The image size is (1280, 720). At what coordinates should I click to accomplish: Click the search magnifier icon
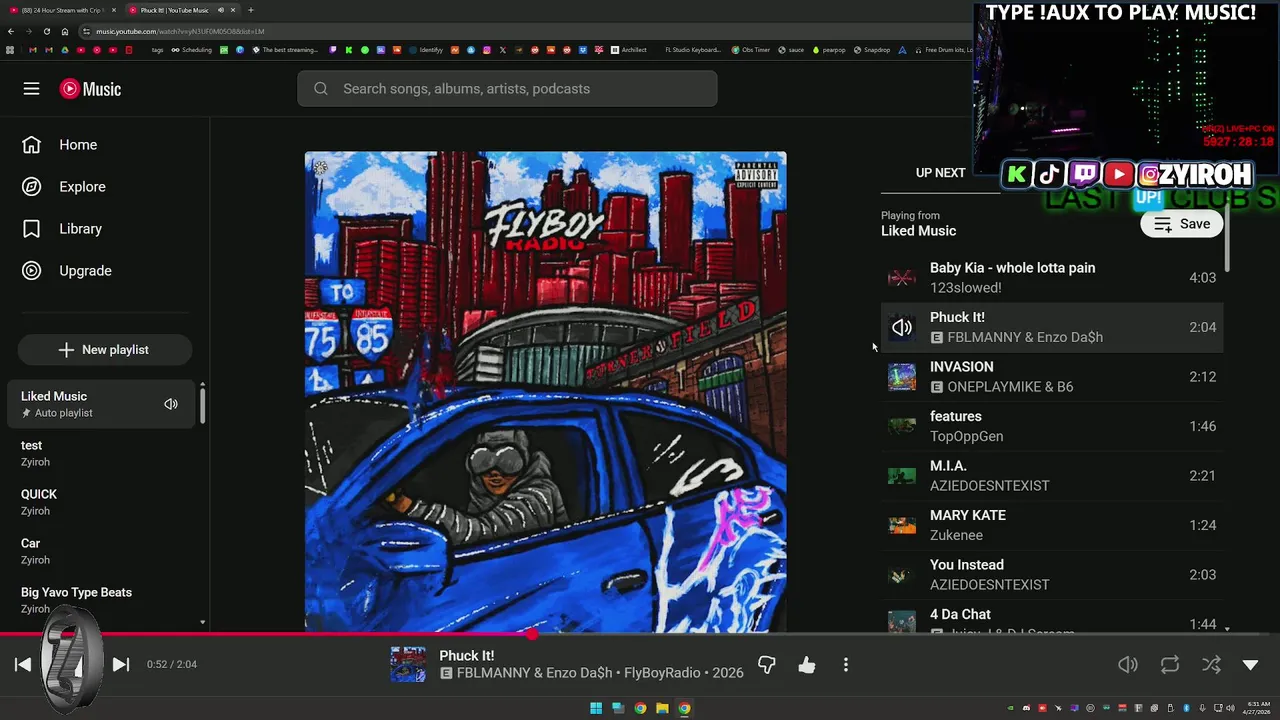[x=321, y=89]
